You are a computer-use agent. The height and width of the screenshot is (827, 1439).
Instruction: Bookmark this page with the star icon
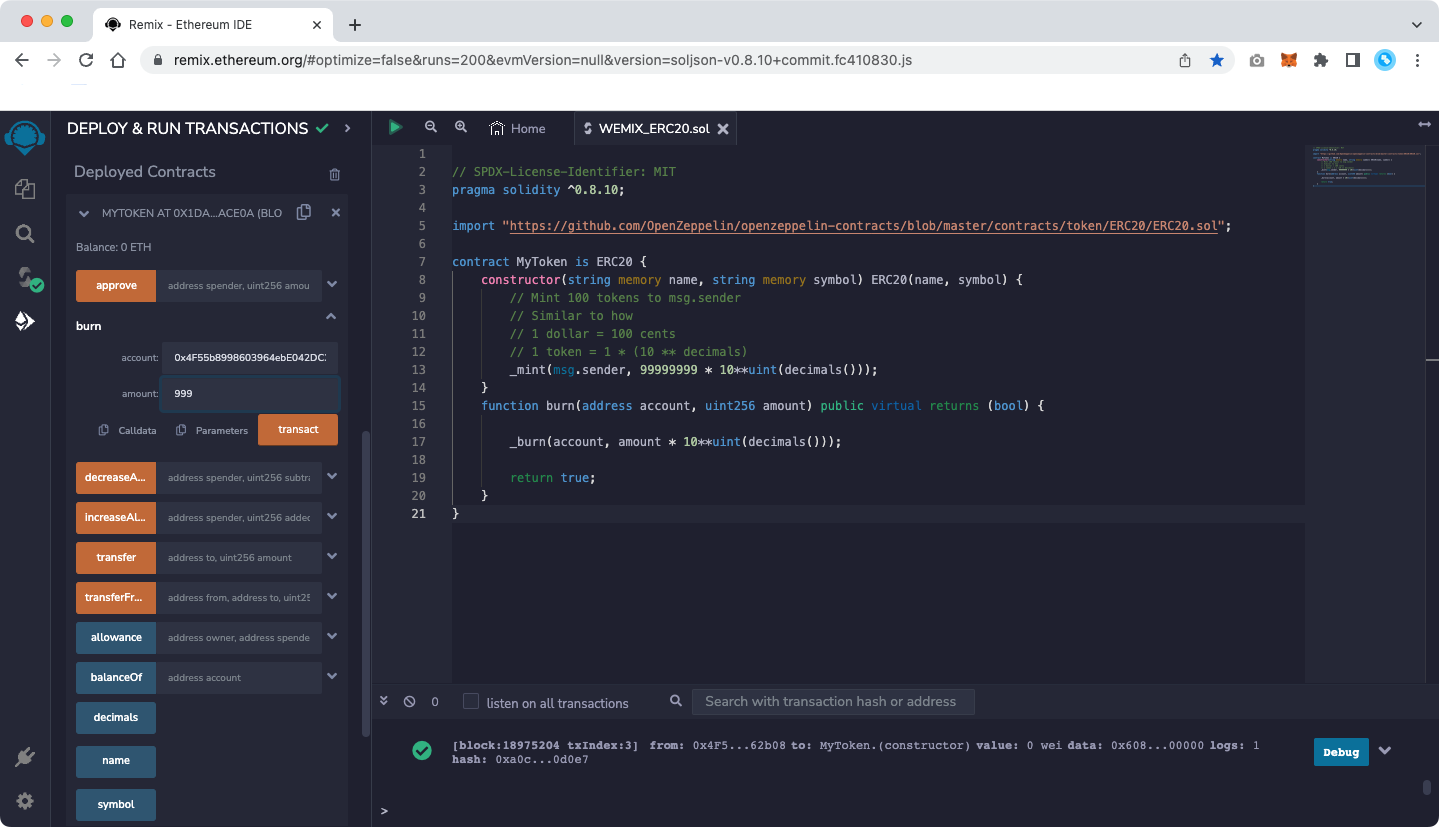pos(1217,60)
